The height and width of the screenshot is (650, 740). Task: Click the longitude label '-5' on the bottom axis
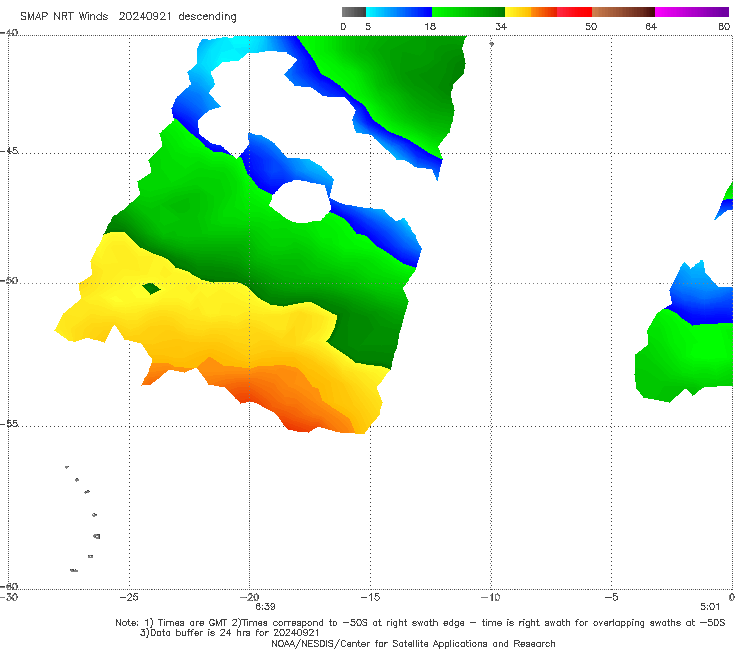tap(611, 597)
